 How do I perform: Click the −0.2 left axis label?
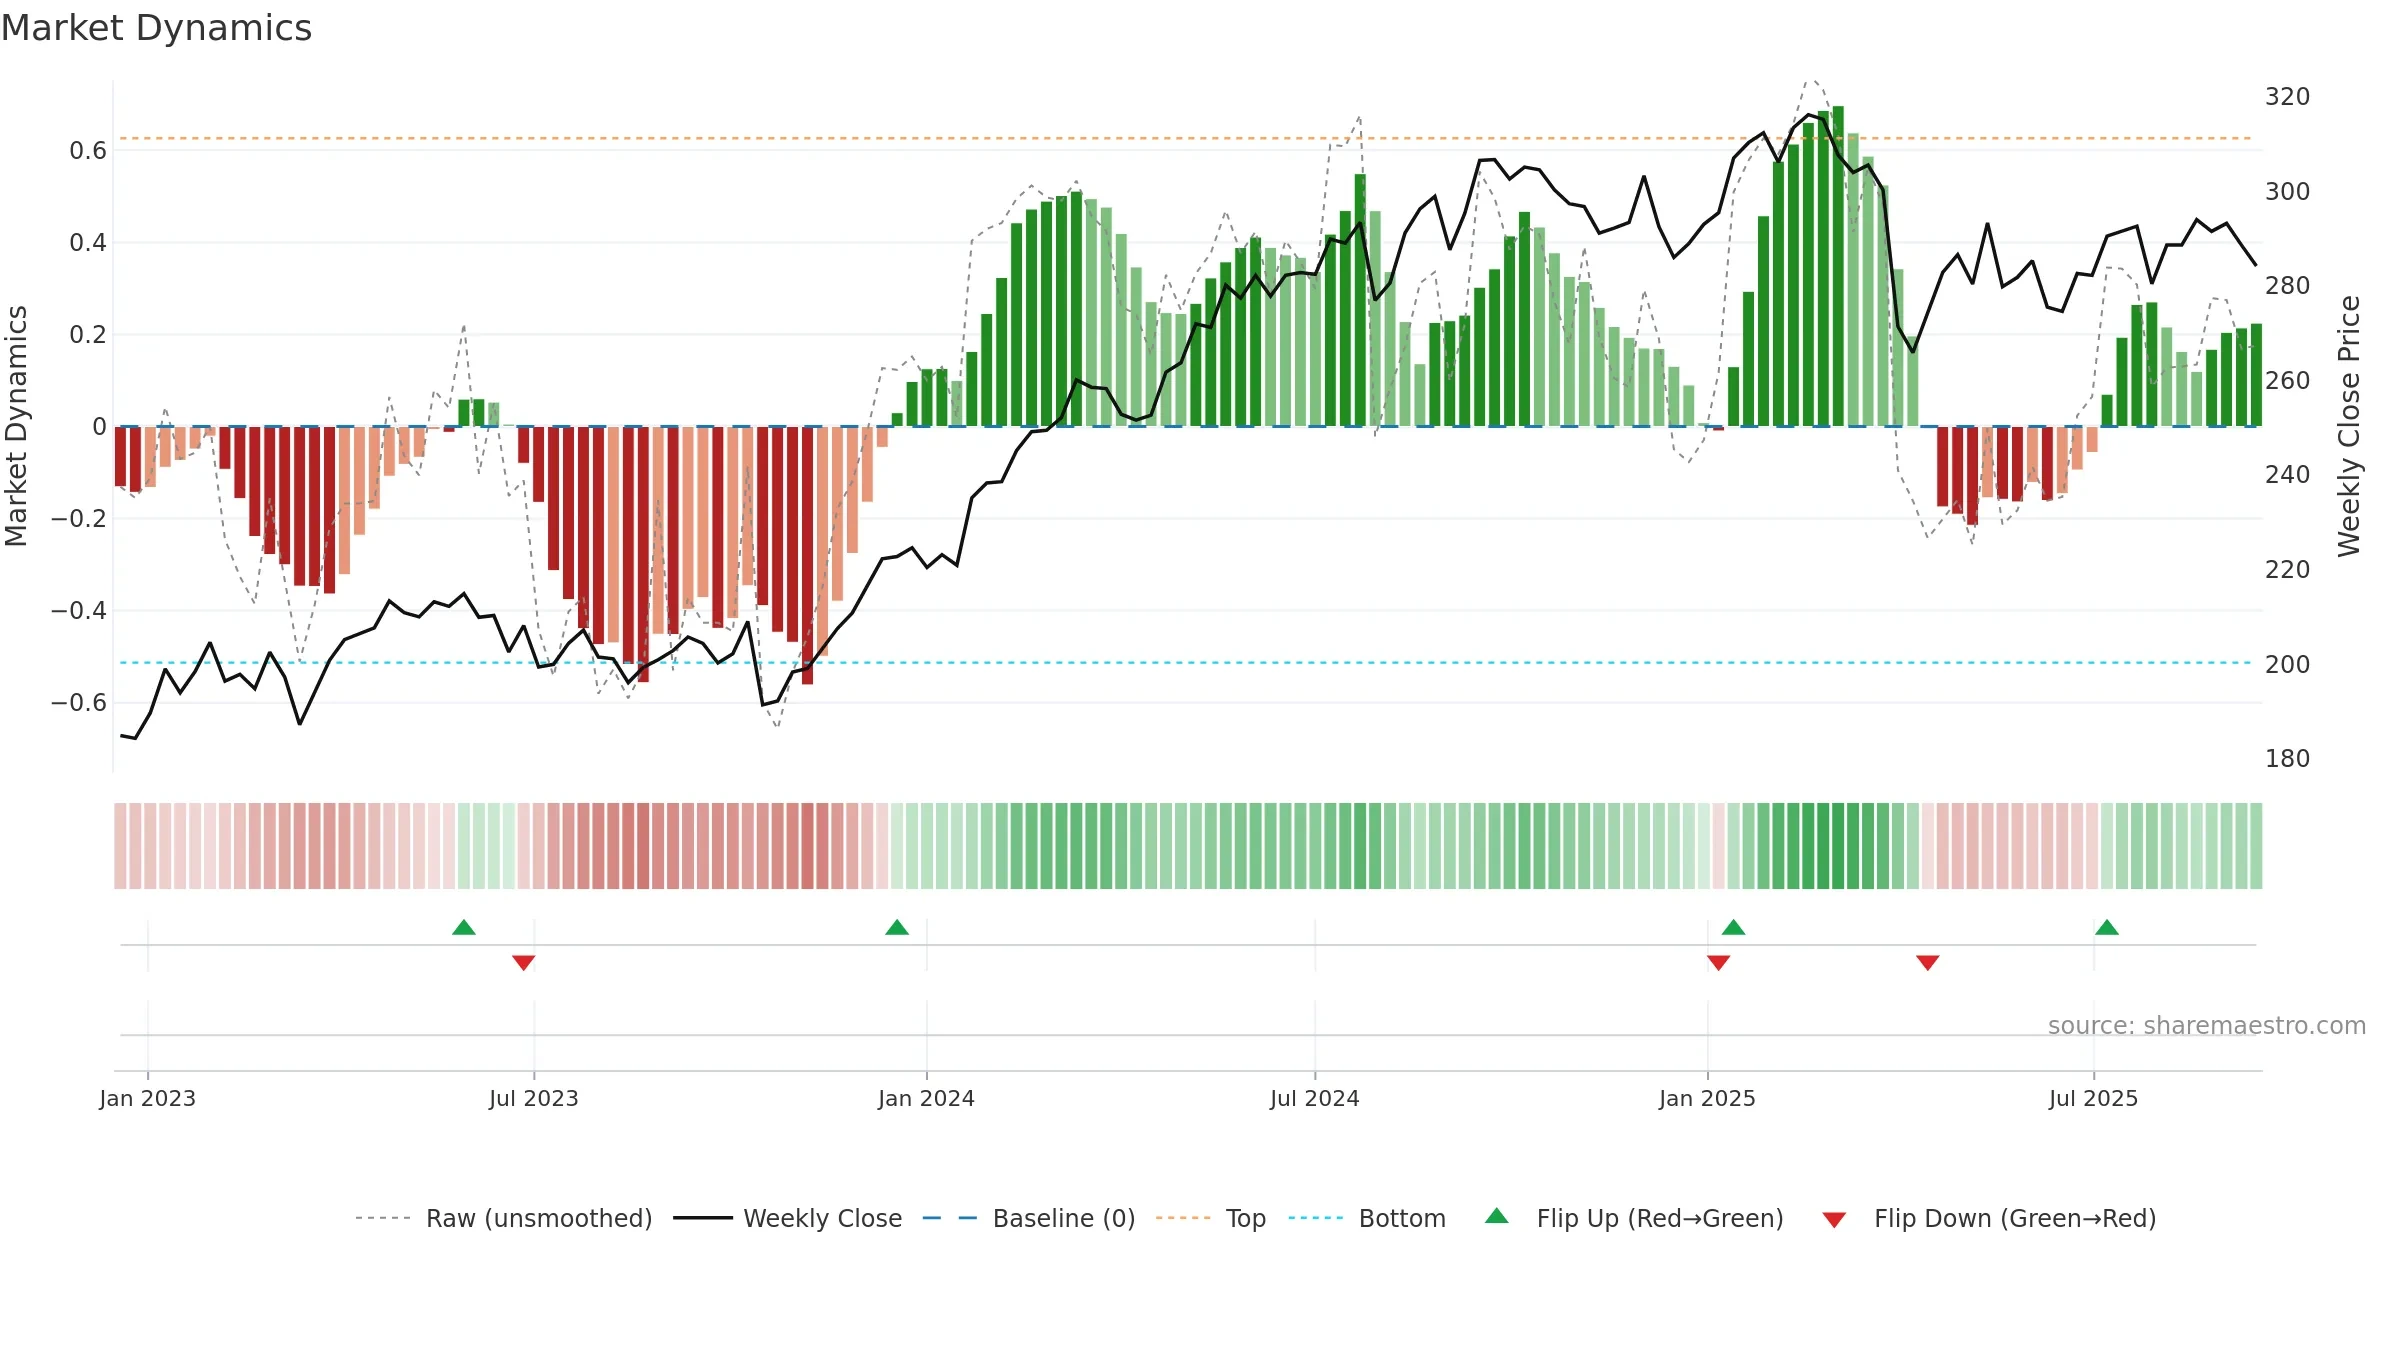click(79, 519)
